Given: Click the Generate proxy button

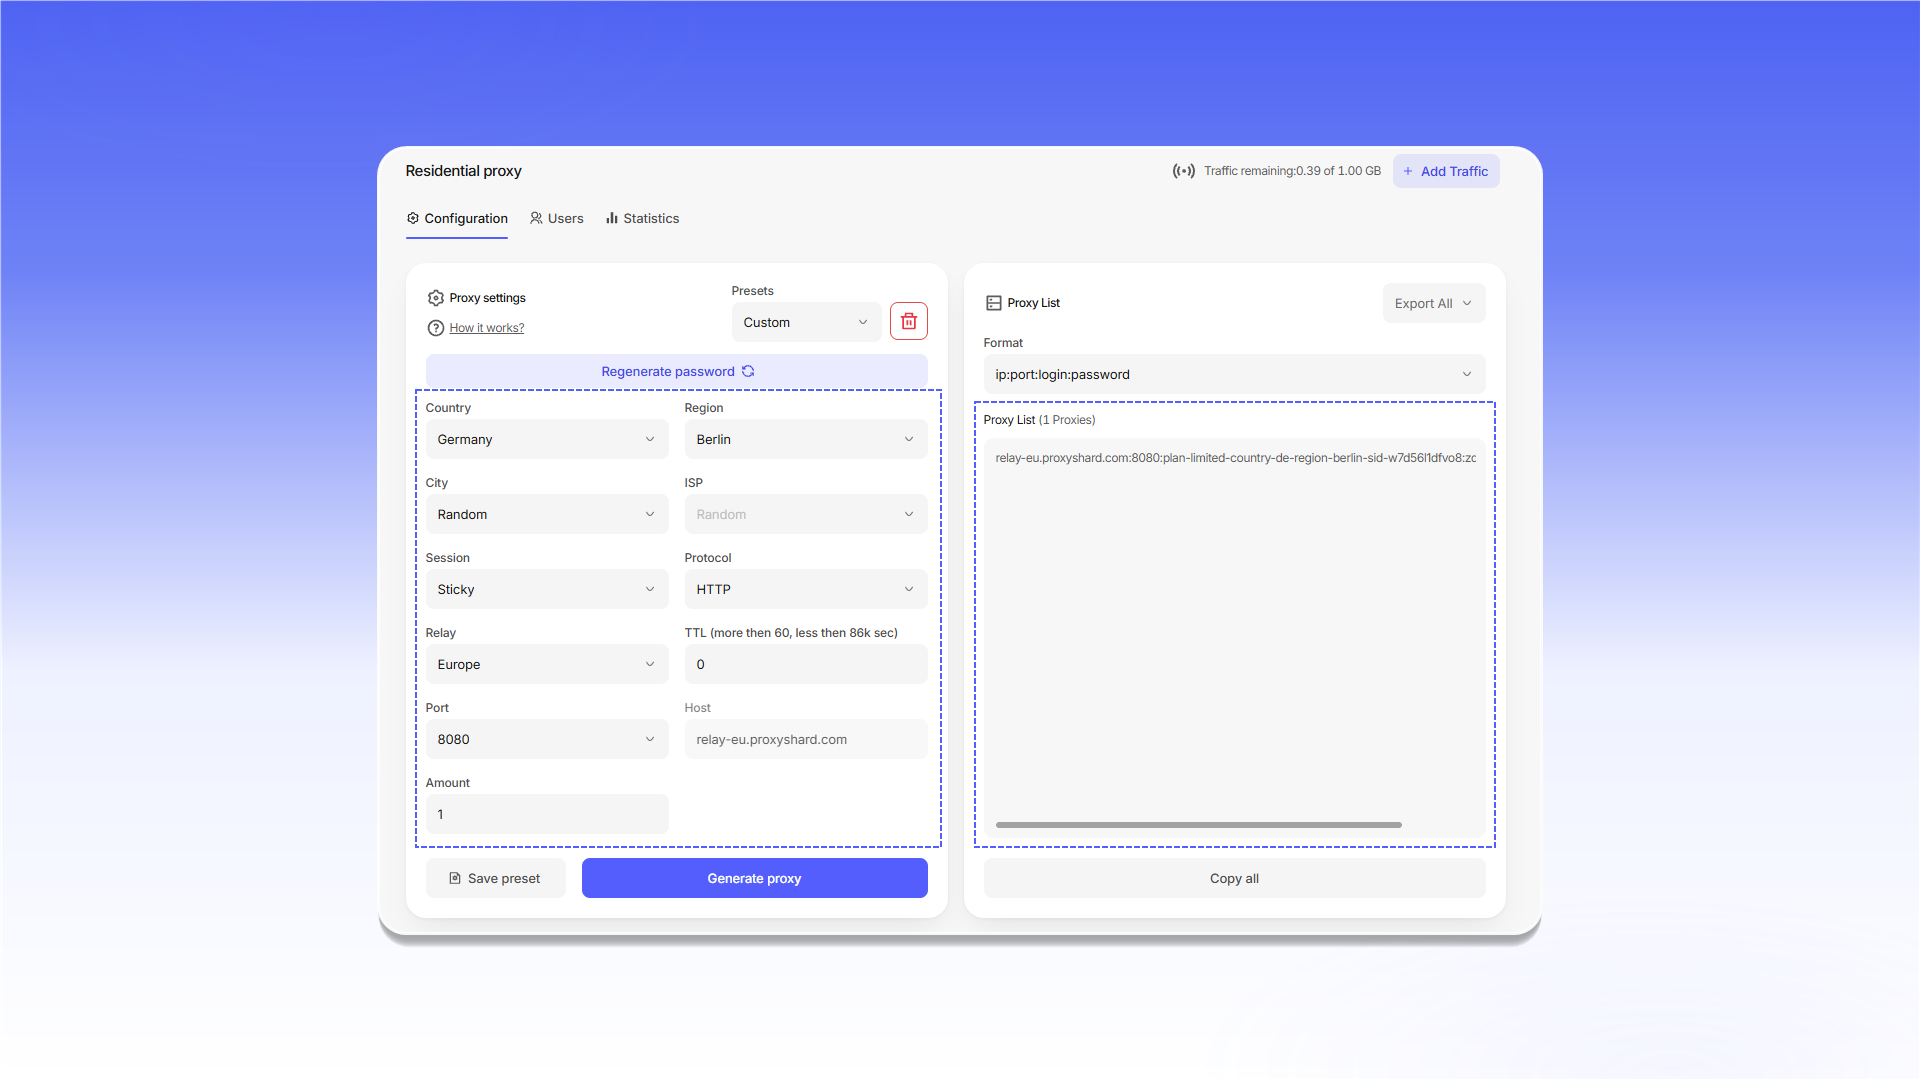Looking at the screenshot, I should [755, 878].
